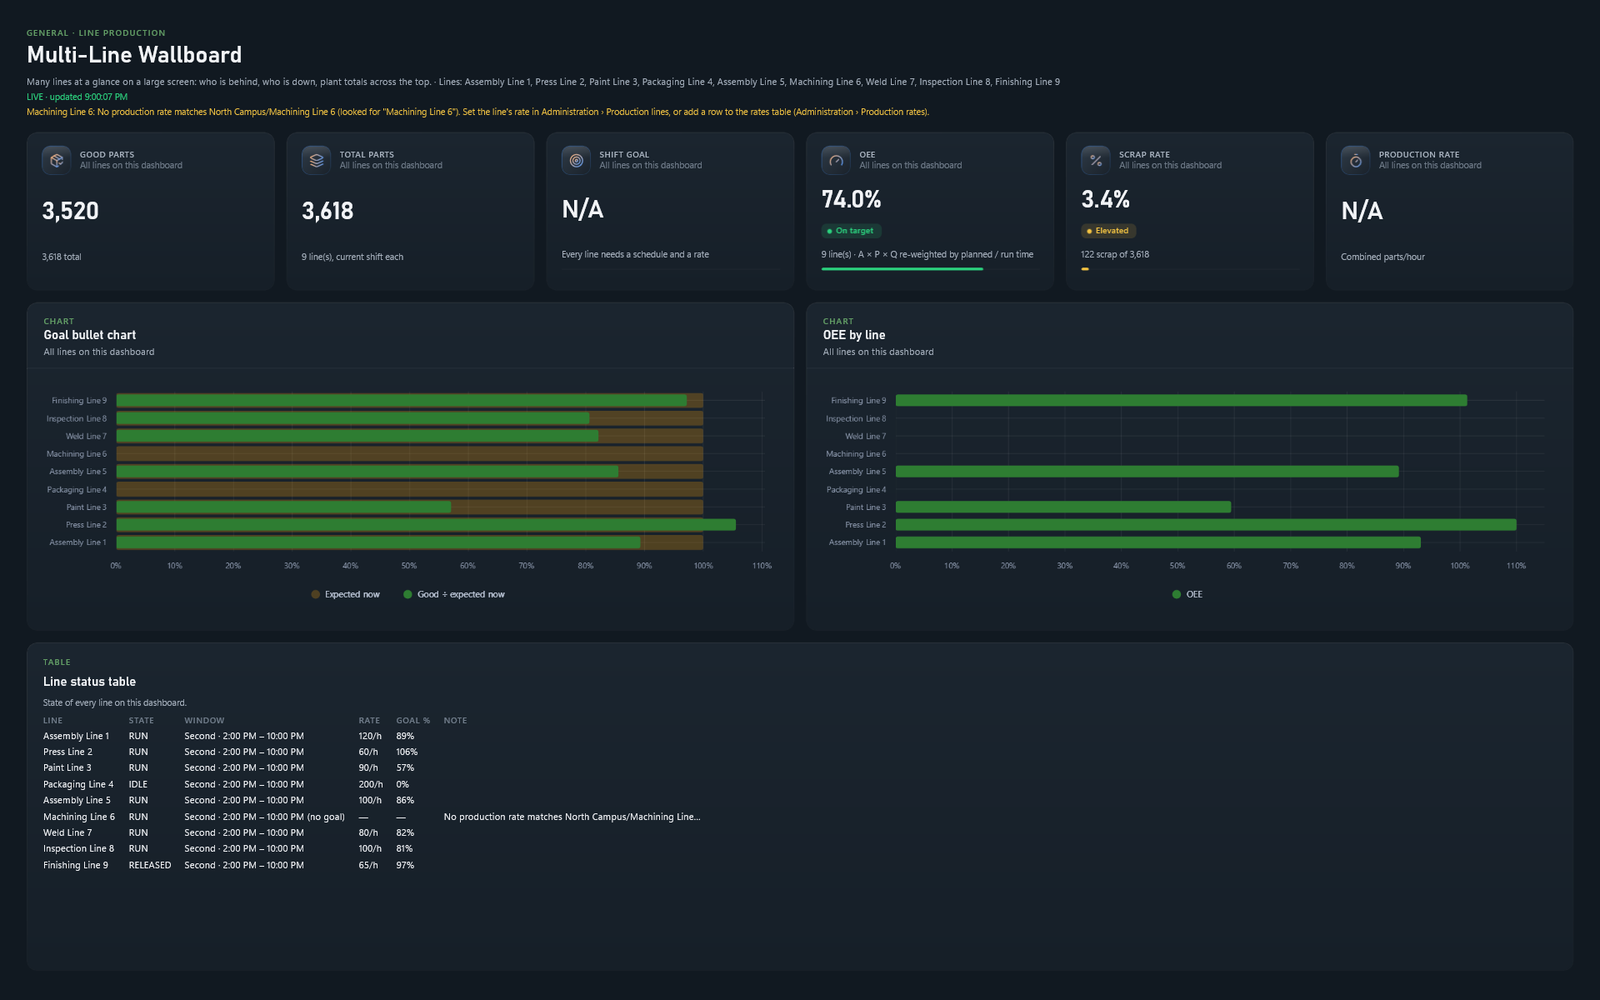The width and height of the screenshot is (1600, 1000).
Task: Click the 200/h rate in the table
Action: point(371,785)
